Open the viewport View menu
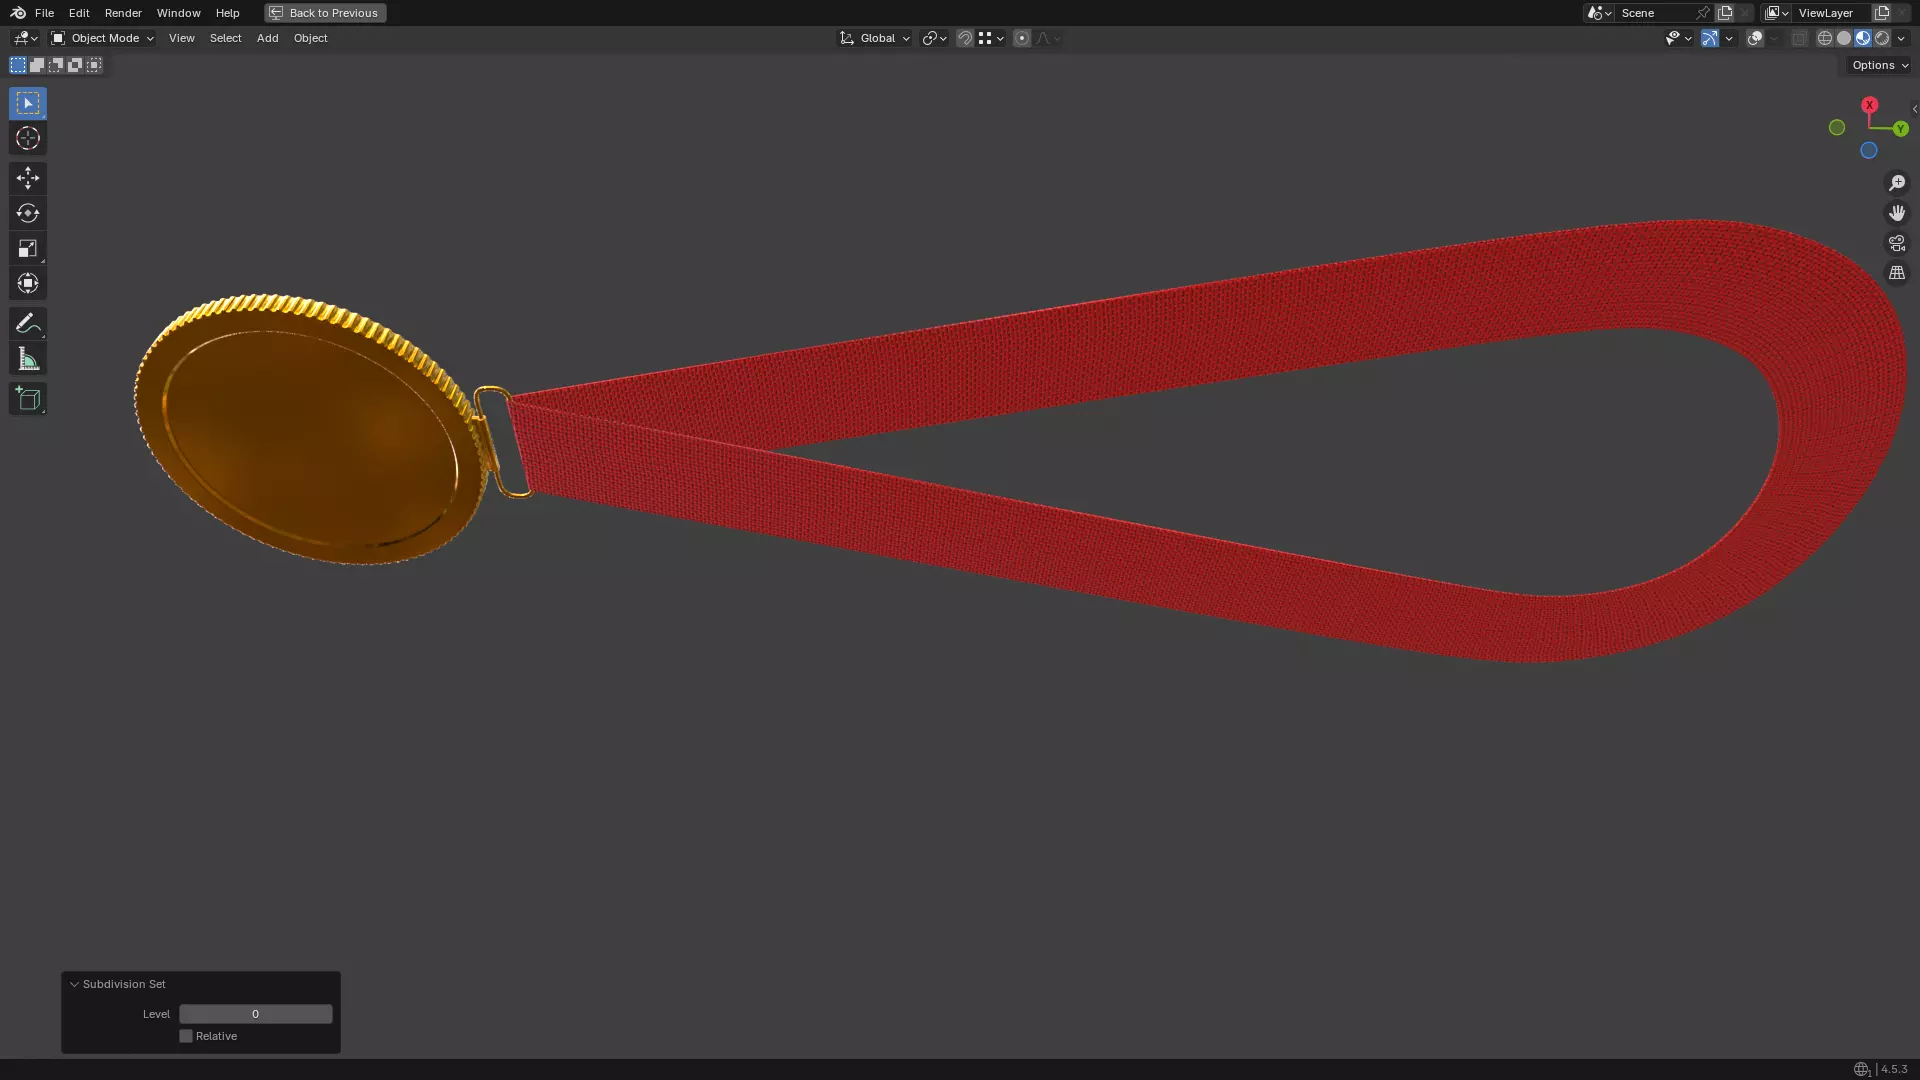This screenshot has height=1080, width=1920. click(x=182, y=38)
